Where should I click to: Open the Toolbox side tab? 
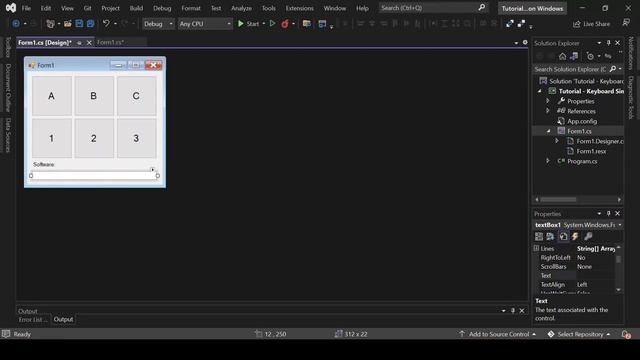[x=8, y=47]
